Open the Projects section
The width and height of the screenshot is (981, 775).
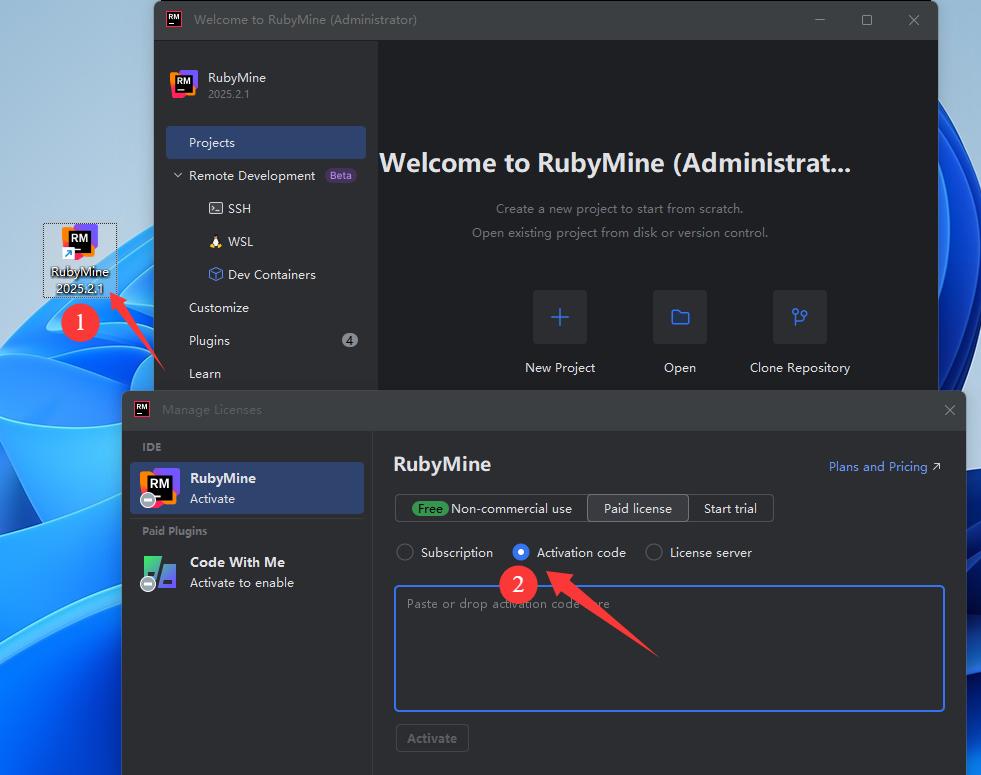[x=266, y=143]
